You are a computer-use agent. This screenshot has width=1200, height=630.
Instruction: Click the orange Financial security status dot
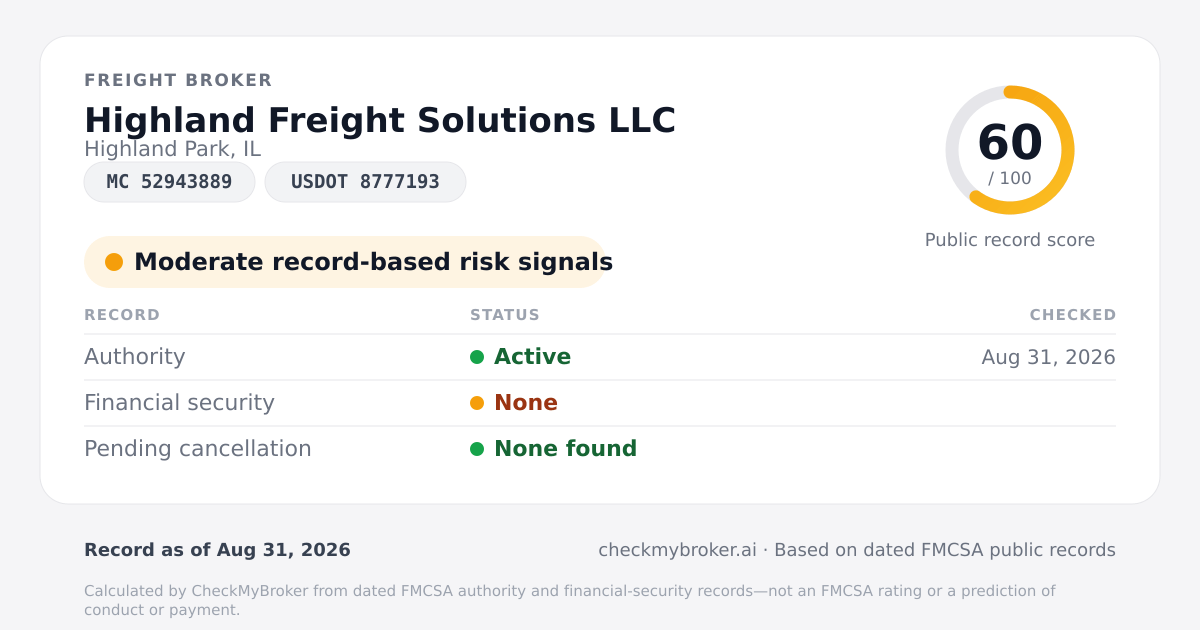[x=477, y=403]
